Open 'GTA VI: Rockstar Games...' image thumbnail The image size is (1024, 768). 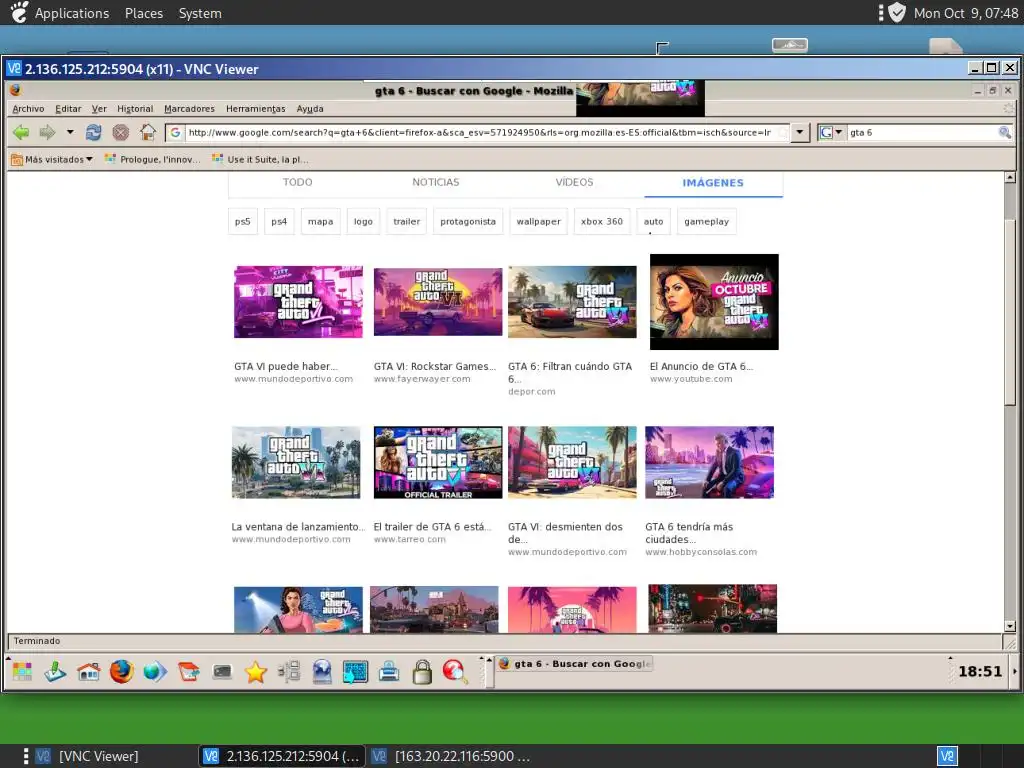(438, 302)
